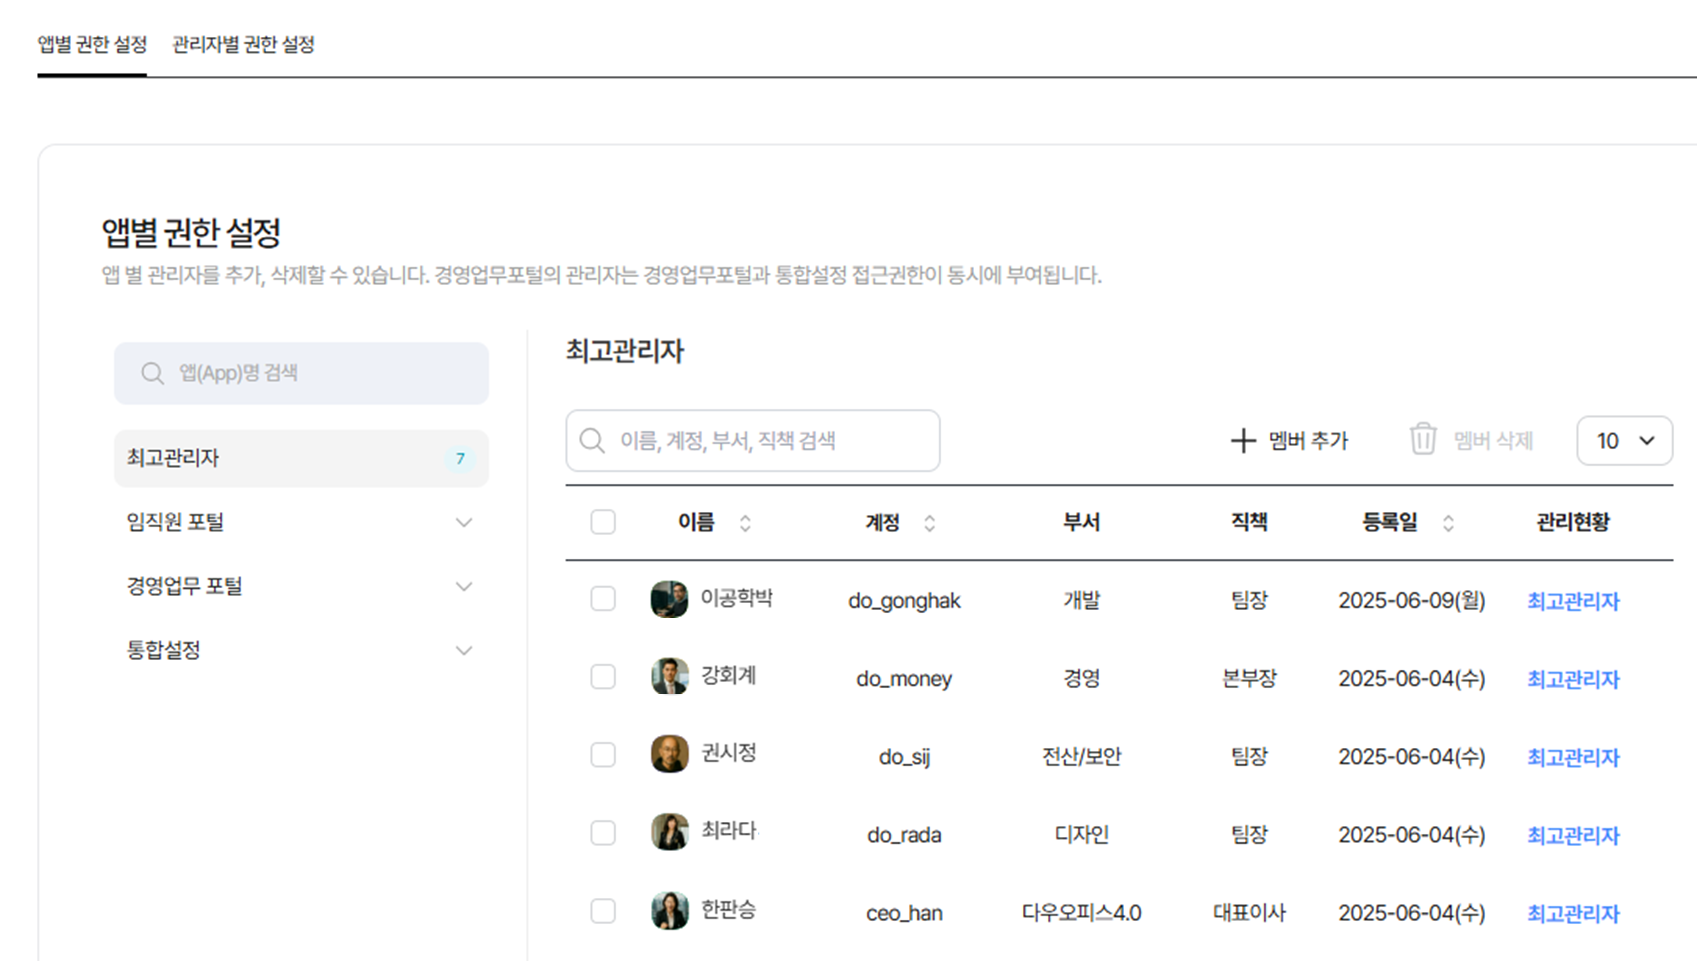The height and width of the screenshot is (961, 1697).
Task: Expand the 경영업무 포털 section
Action: pyautogui.click(x=463, y=586)
